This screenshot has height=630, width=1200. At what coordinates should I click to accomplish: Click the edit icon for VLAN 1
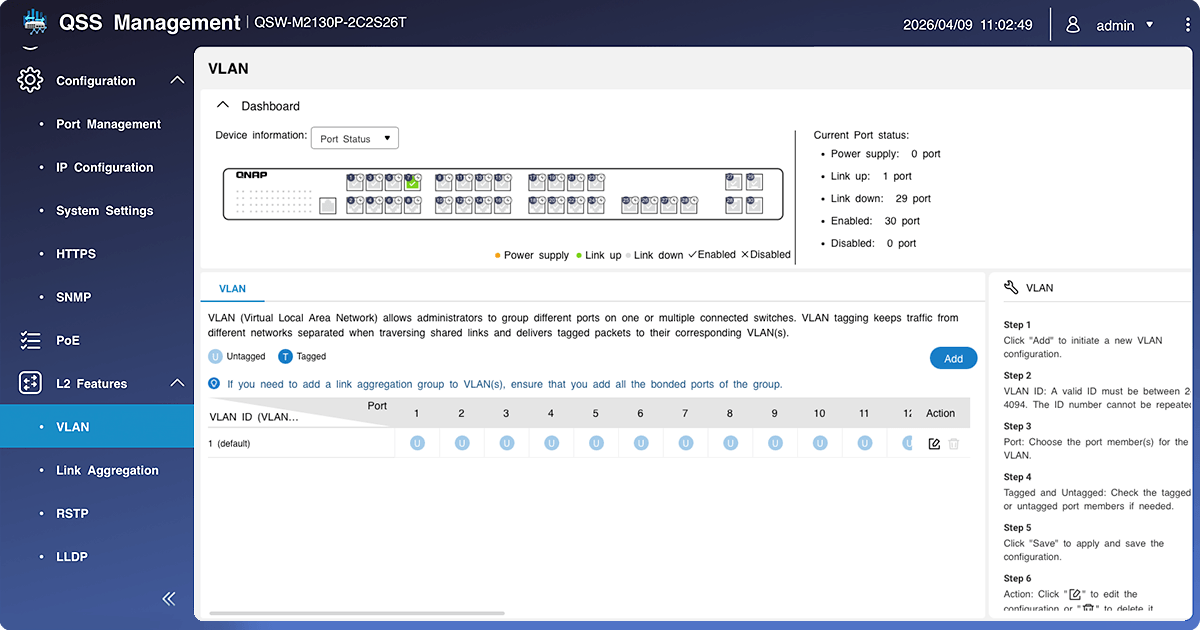pos(934,443)
